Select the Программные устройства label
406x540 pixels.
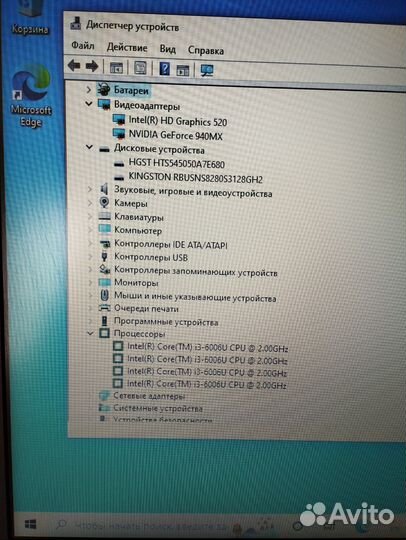tap(166, 322)
